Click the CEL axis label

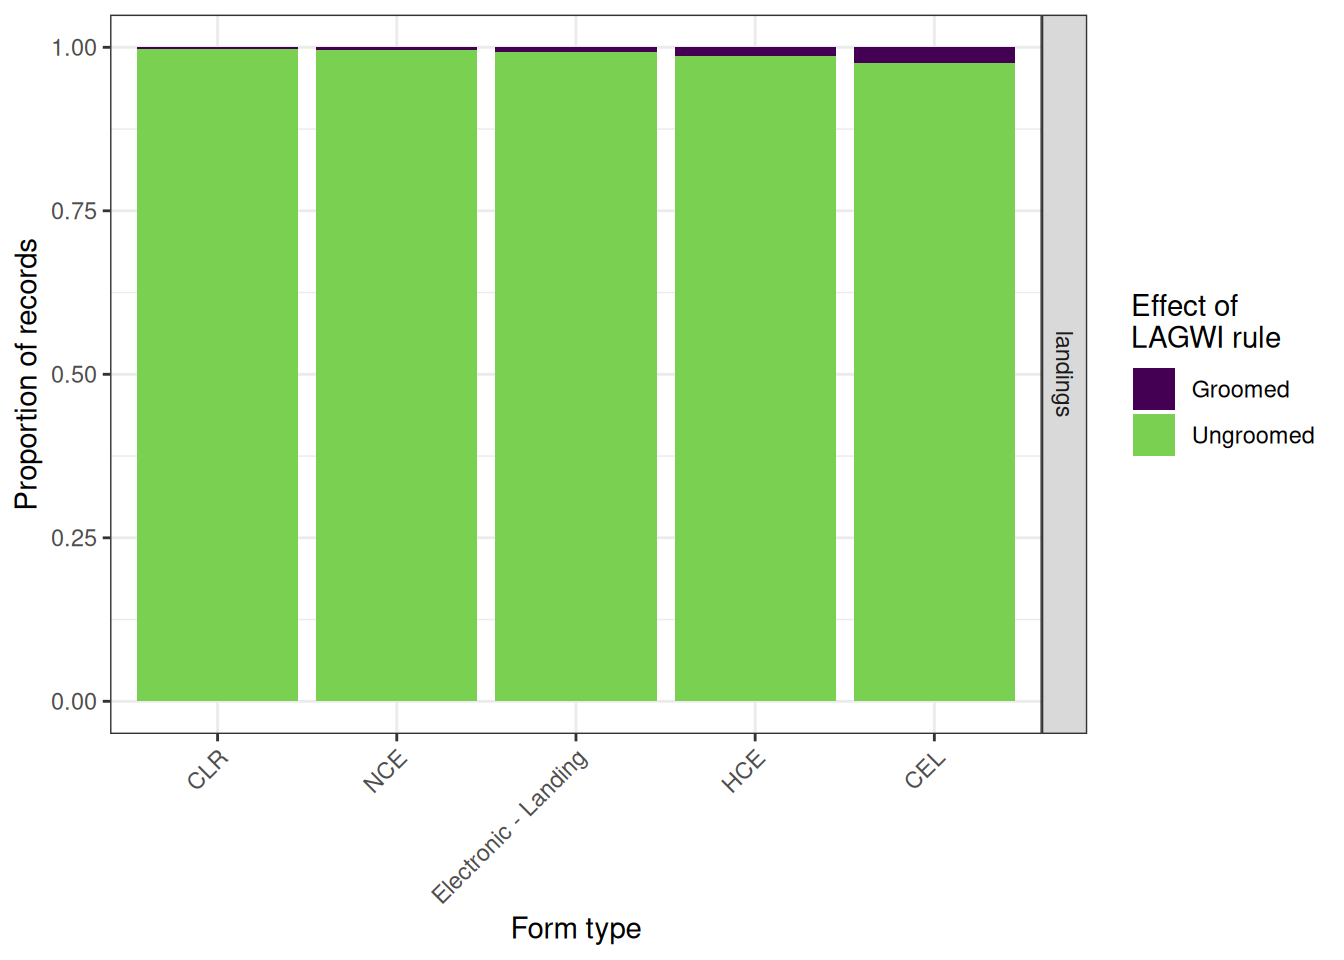click(925, 770)
